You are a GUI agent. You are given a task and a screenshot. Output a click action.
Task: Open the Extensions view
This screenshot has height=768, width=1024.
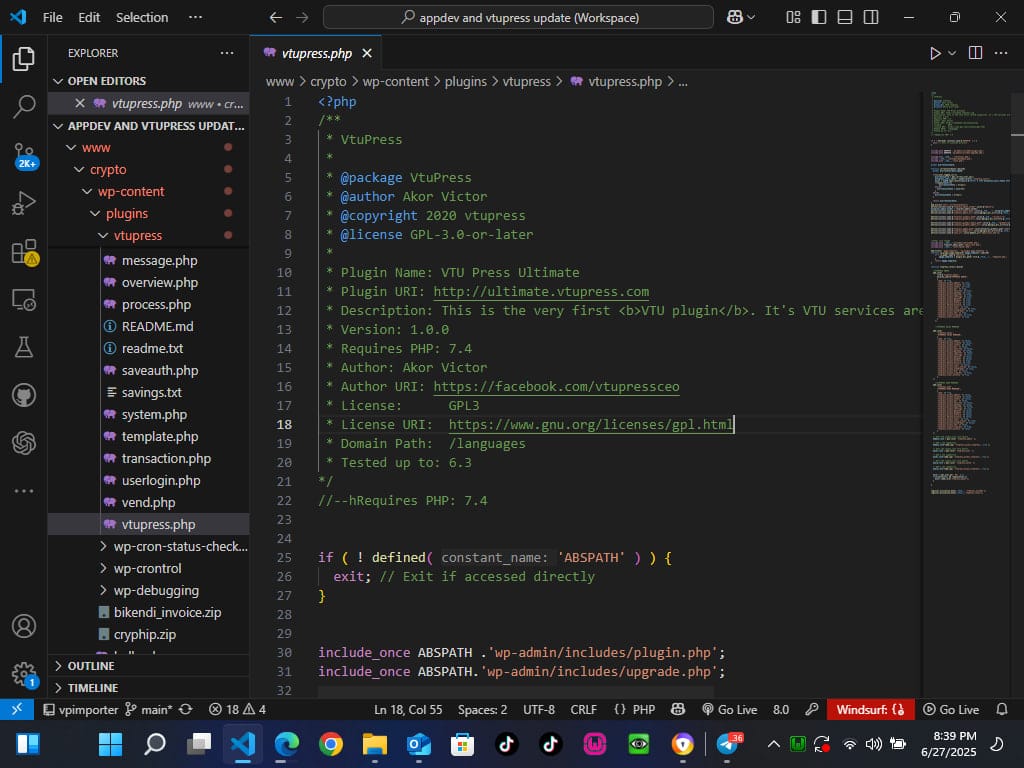coord(24,252)
